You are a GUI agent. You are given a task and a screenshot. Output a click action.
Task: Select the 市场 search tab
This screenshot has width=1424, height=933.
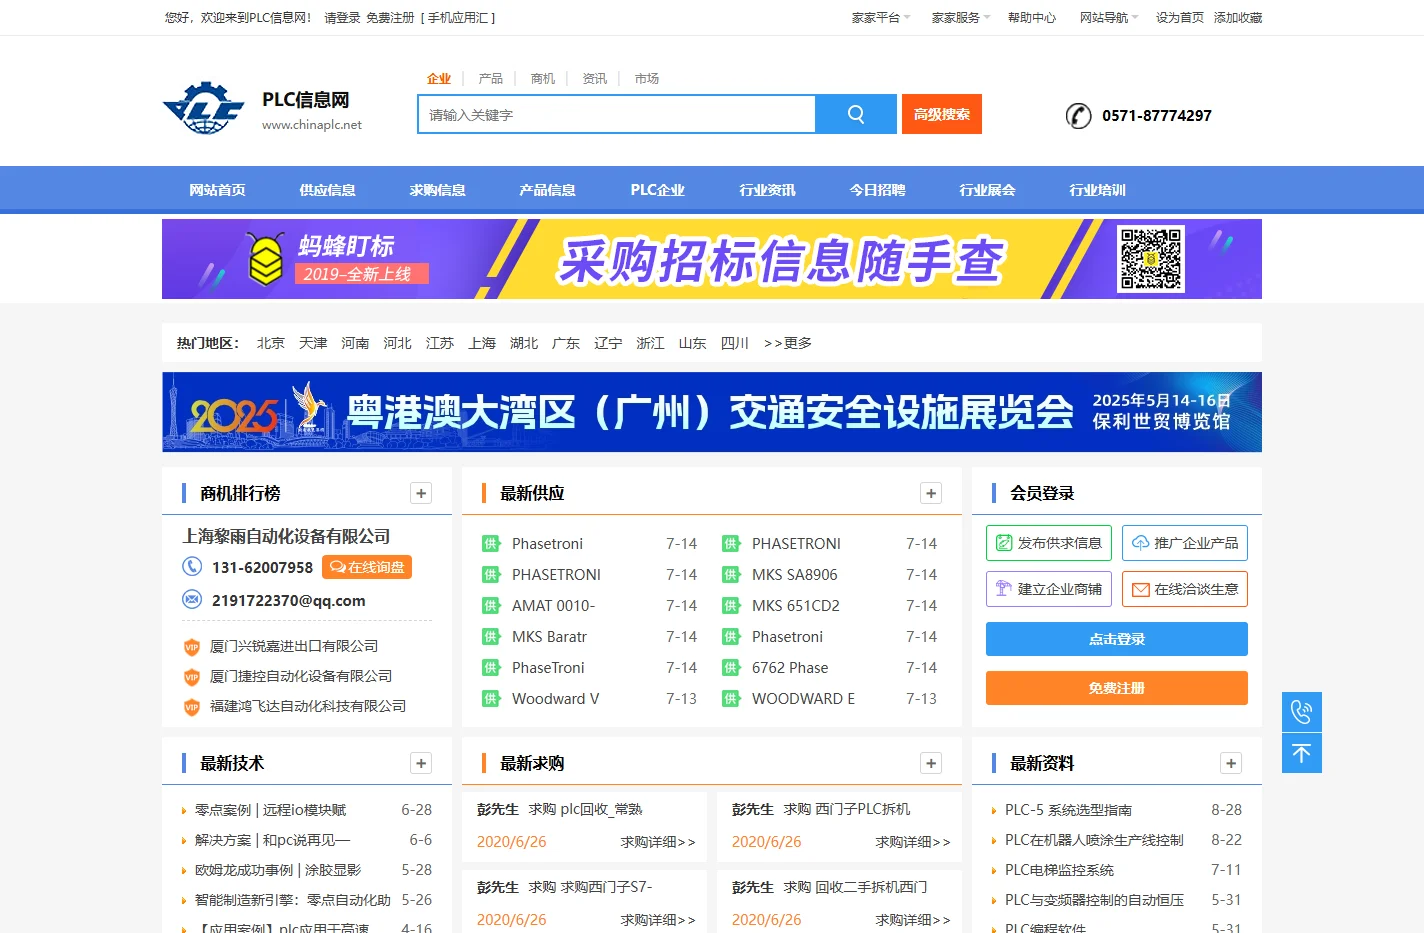(647, 79)
